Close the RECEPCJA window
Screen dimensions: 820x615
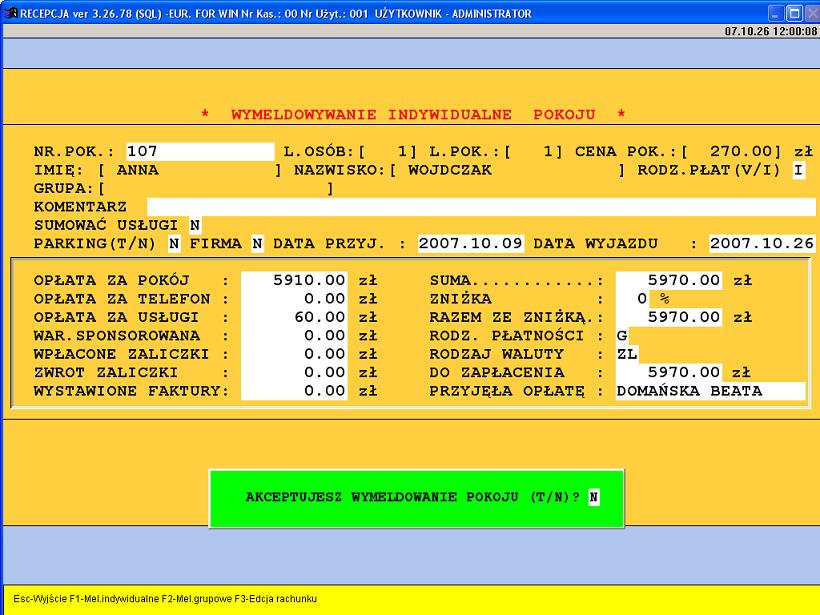809,13
